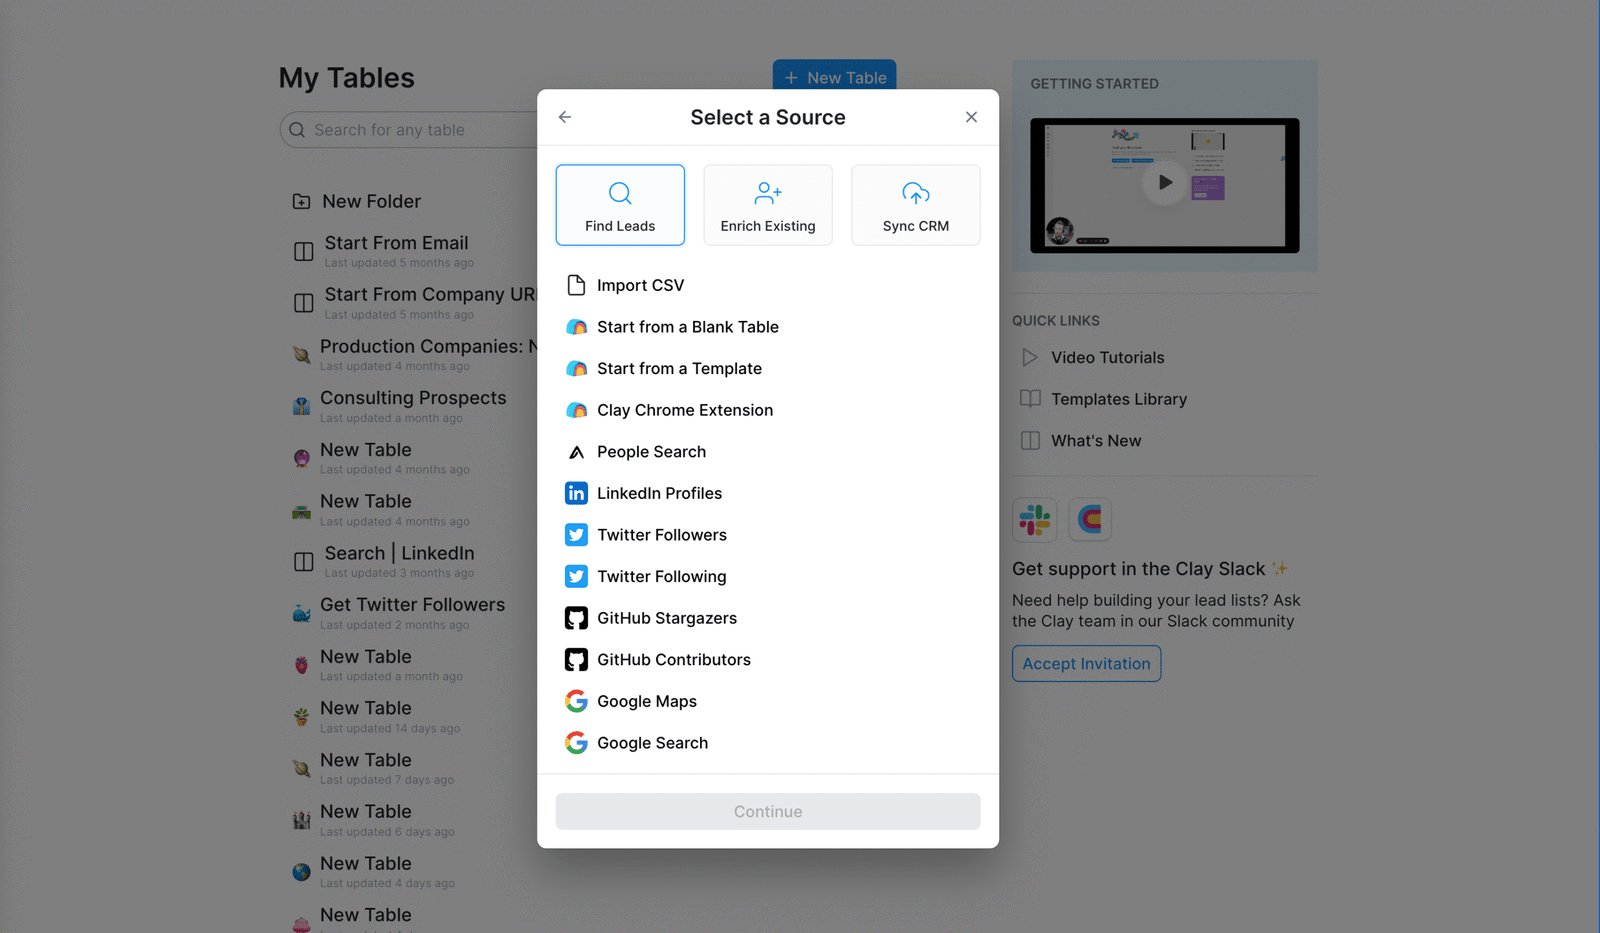
Task: Click the Templates Library book icon
Action: tap(1030, 399)
